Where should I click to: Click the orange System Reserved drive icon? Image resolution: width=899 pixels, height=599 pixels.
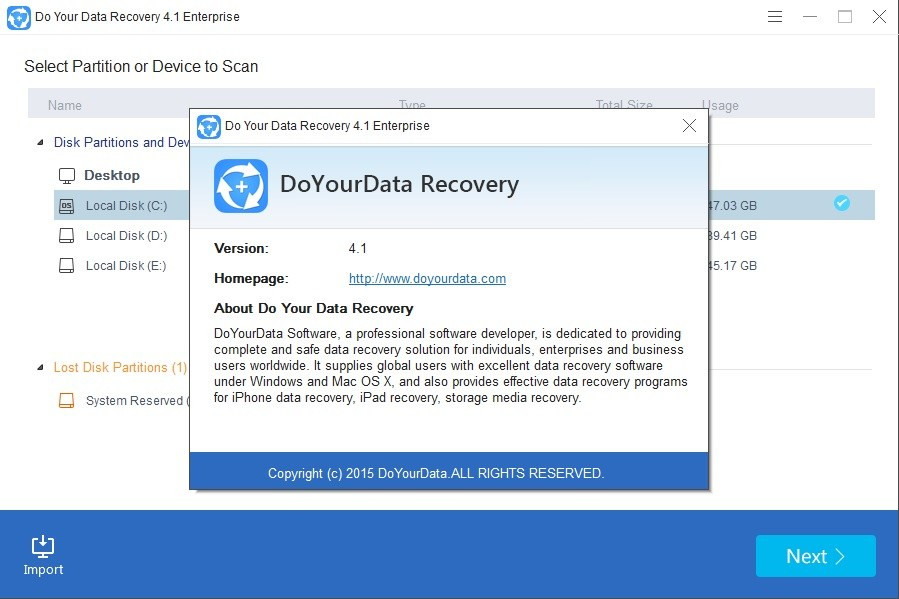tap(67, 400)
